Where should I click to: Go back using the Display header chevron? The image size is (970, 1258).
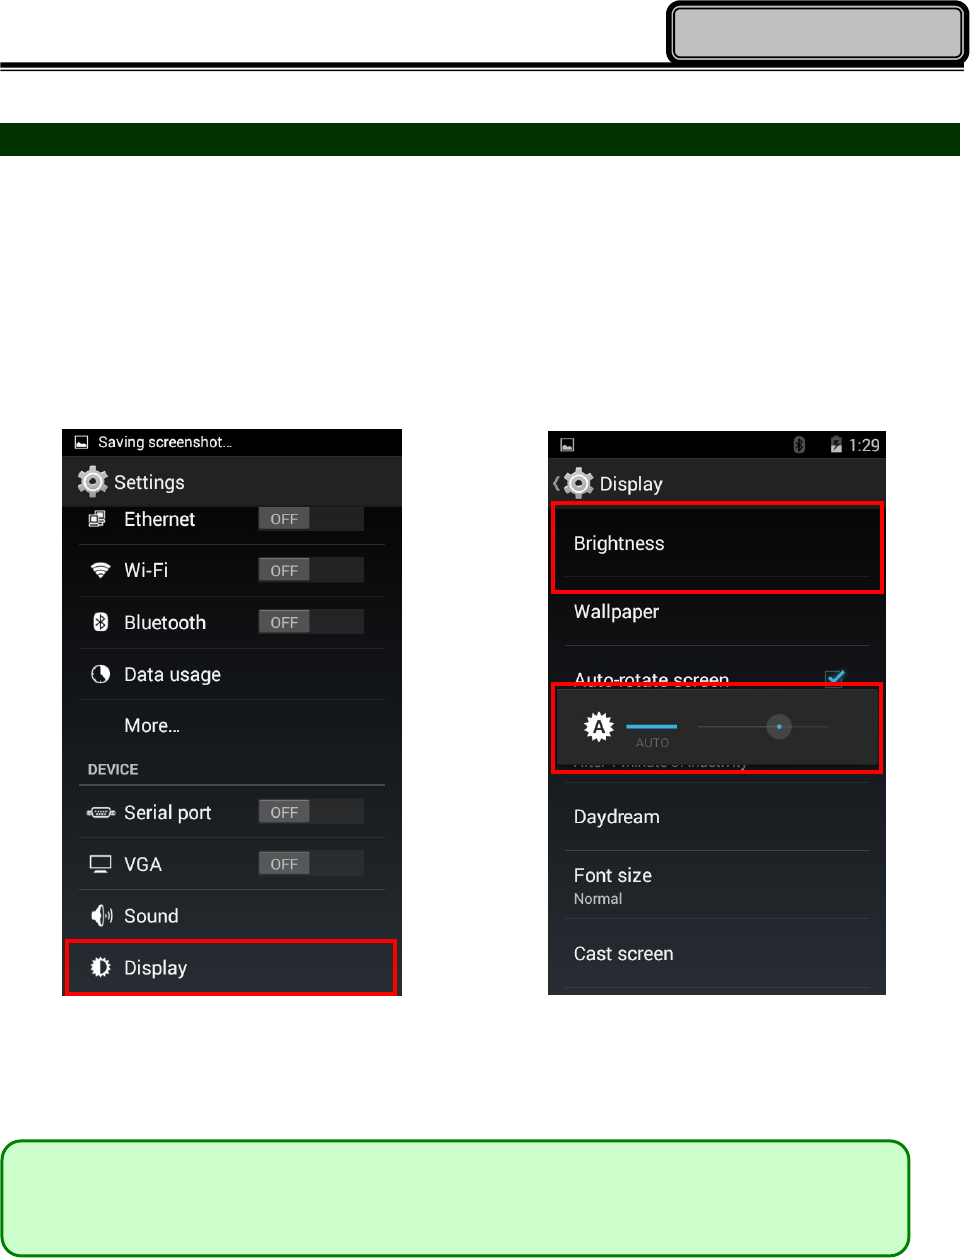tap(557, 484)
